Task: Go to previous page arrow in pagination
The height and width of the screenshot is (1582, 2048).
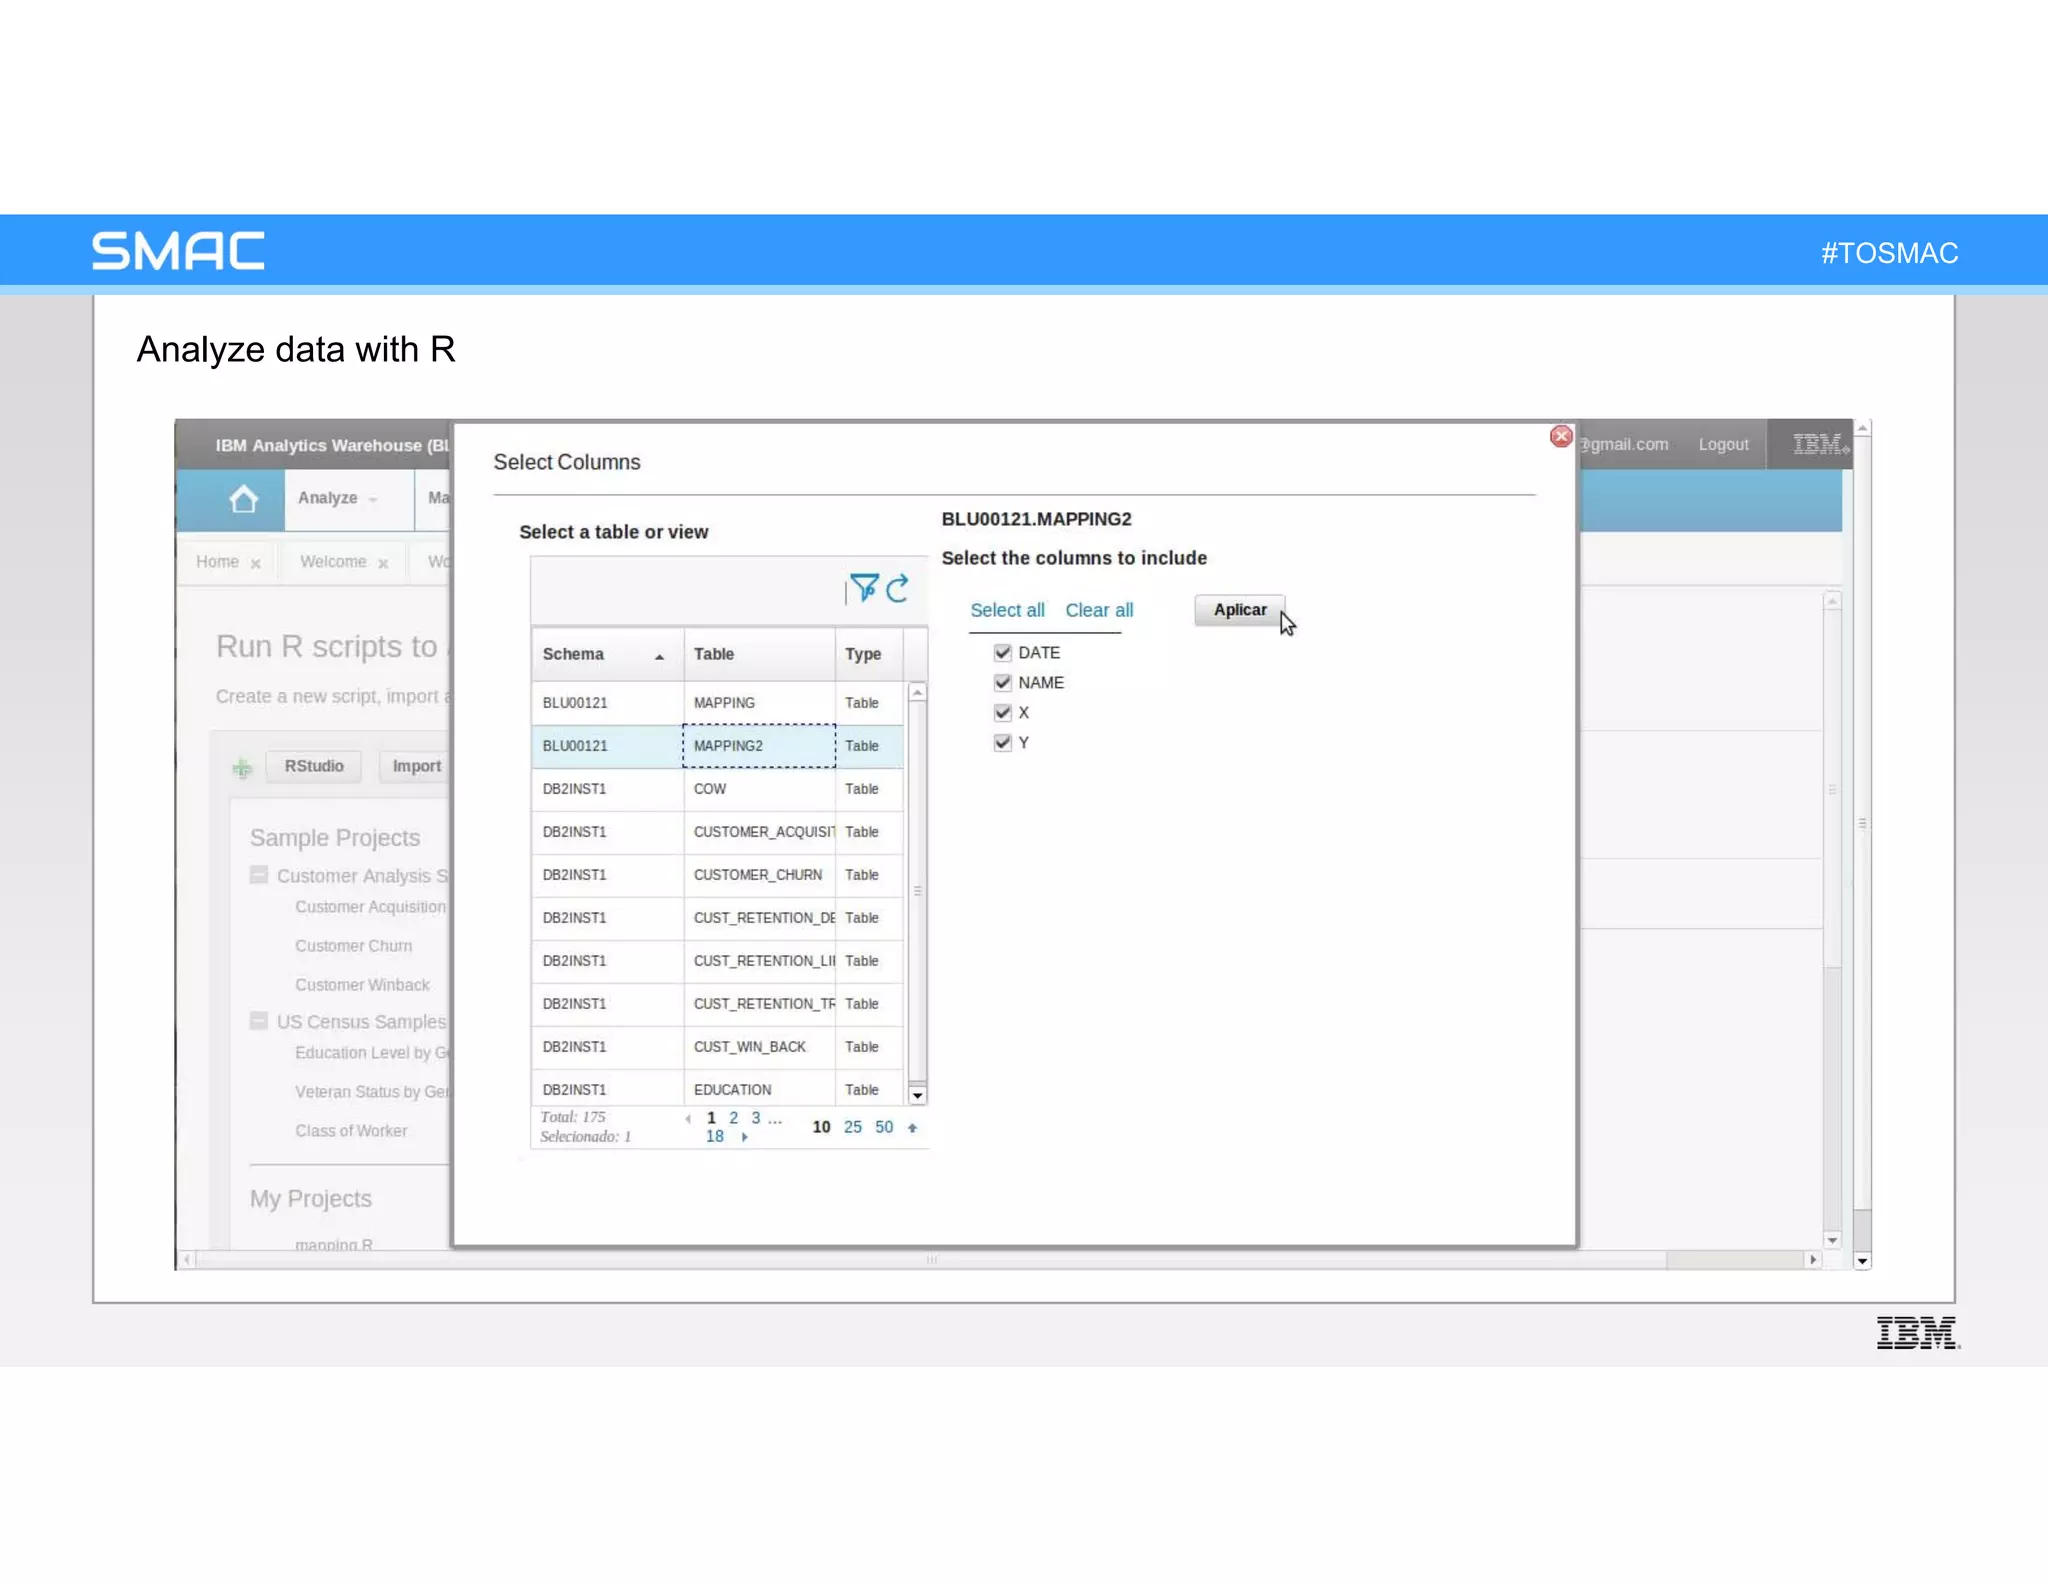Action: click(x=688, y=1119)
